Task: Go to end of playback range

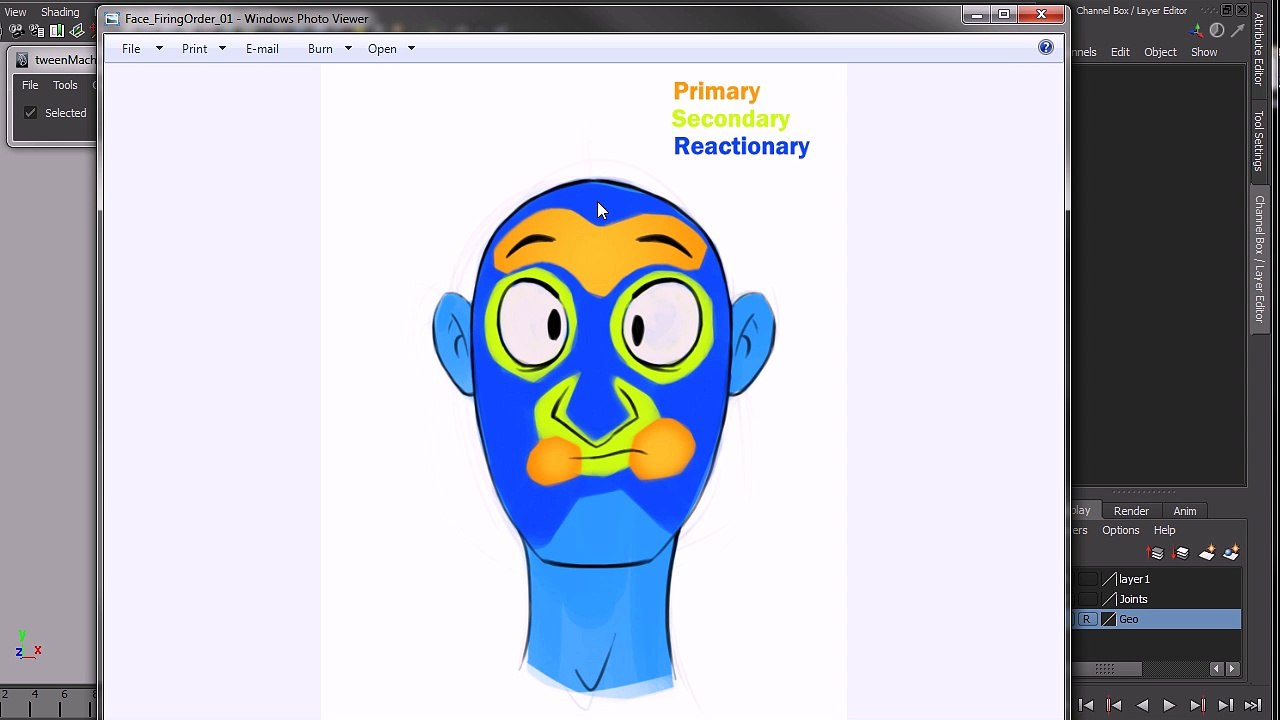Action: coord(1253,705)
